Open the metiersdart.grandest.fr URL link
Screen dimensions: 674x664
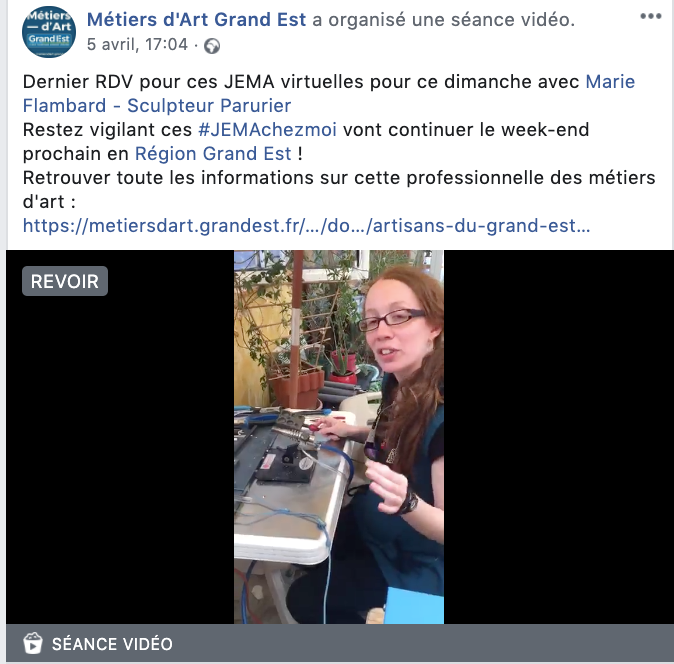click(306, 226)
